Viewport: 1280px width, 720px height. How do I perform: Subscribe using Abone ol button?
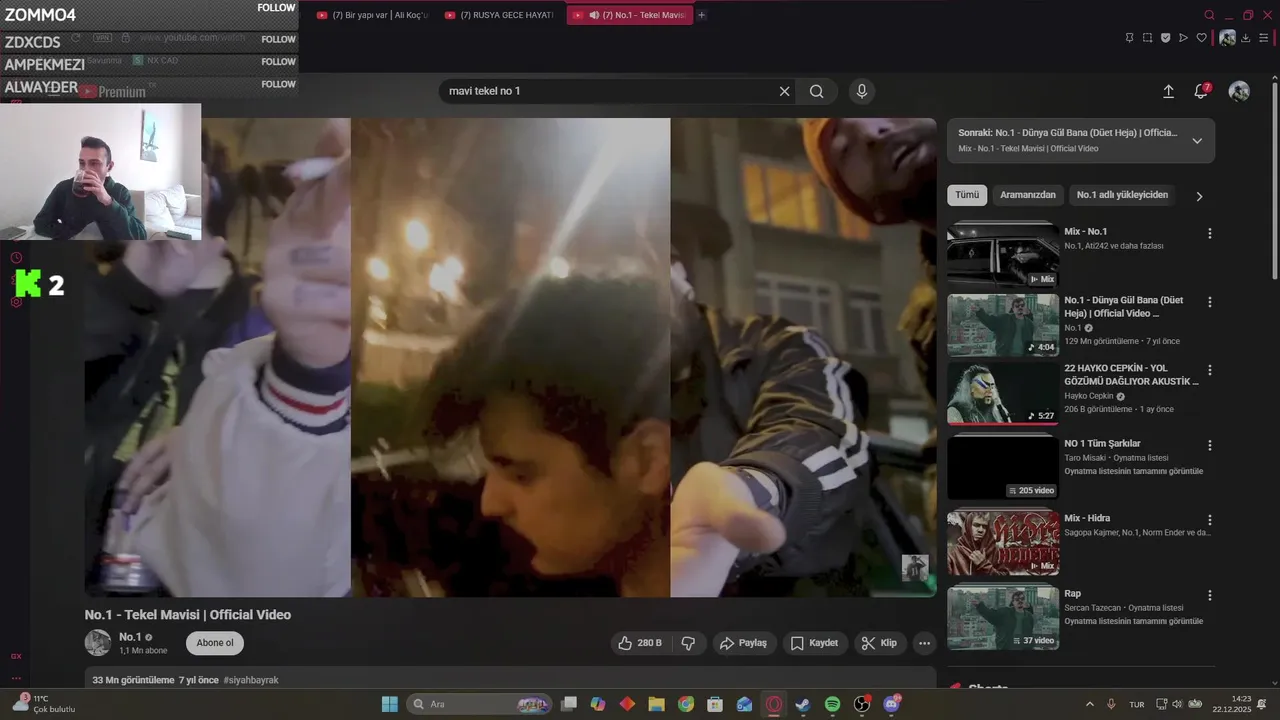[x=215, y=643]
